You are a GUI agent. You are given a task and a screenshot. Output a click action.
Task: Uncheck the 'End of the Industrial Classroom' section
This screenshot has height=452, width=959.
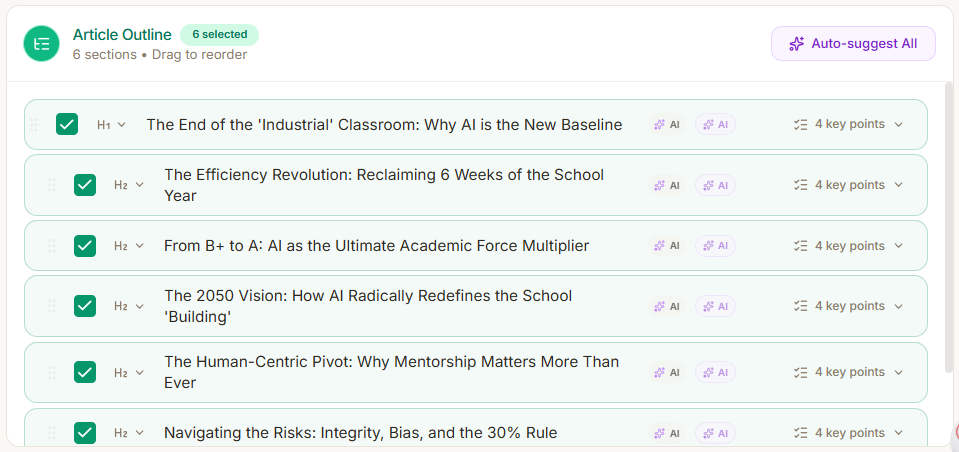67,125
